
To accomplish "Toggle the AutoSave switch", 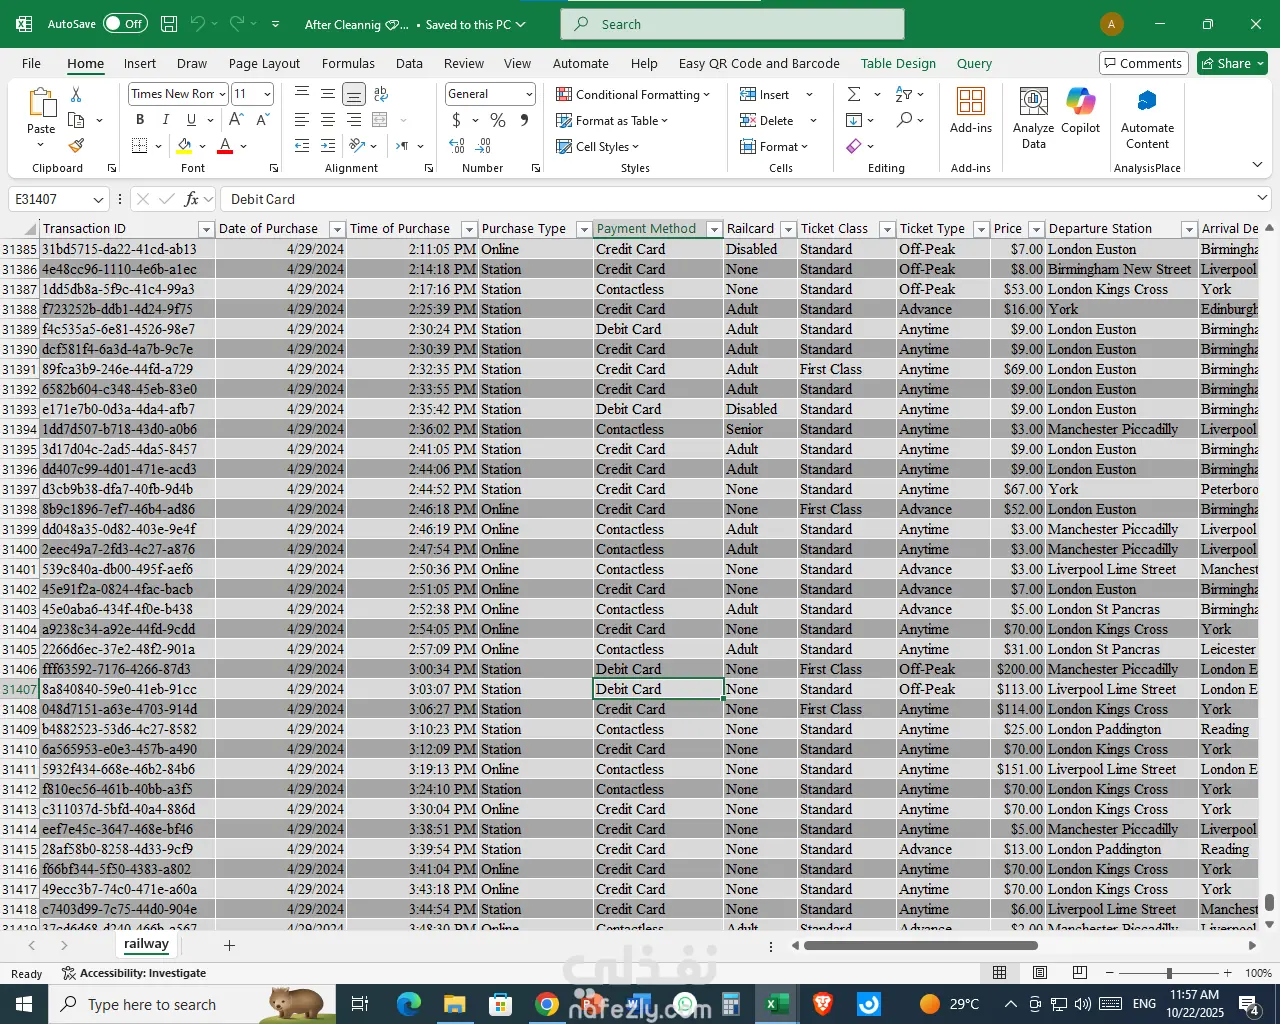I will (125, 24).
